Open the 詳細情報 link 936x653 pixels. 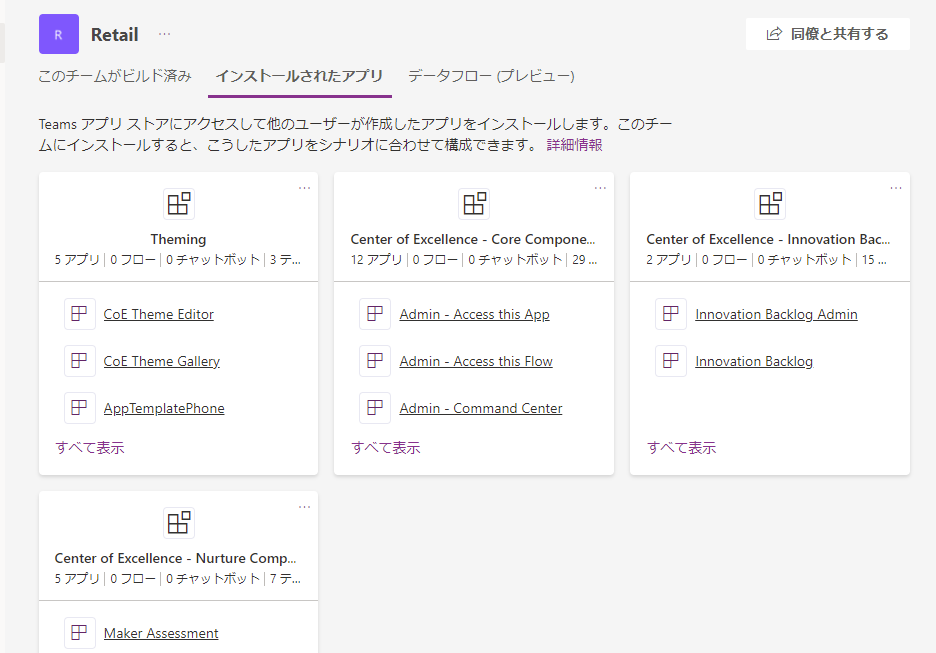[574, 145]
